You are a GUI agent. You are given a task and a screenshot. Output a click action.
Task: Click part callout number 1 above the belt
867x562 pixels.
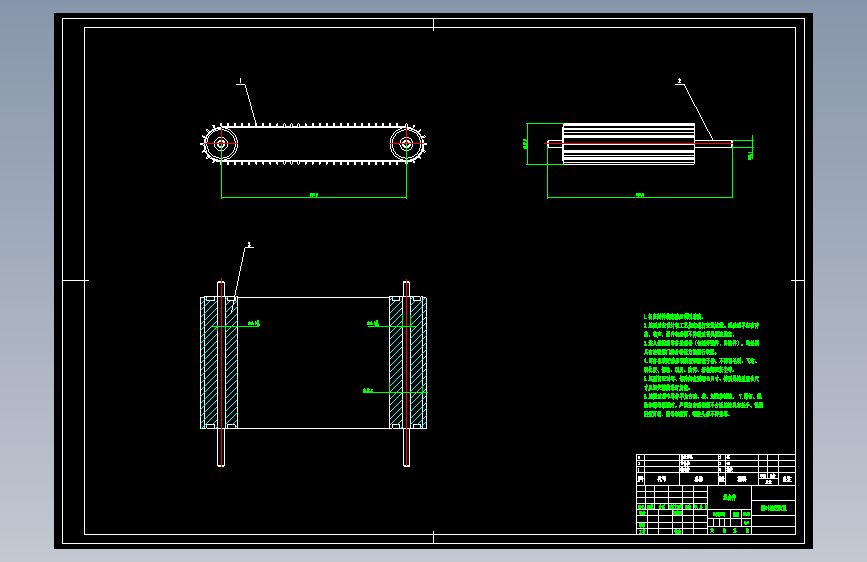point(240,81)
